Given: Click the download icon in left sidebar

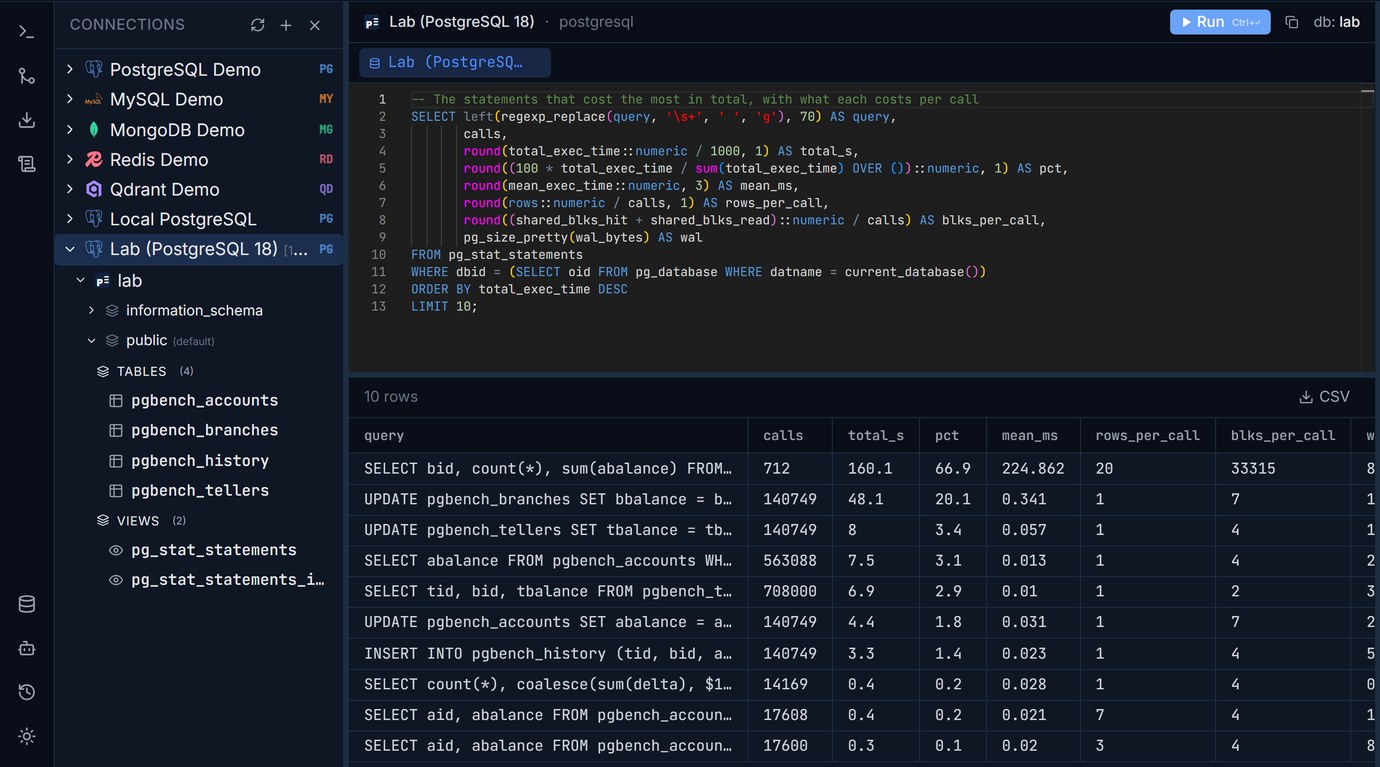Looking at the screenshot, I should coord(27,120).
